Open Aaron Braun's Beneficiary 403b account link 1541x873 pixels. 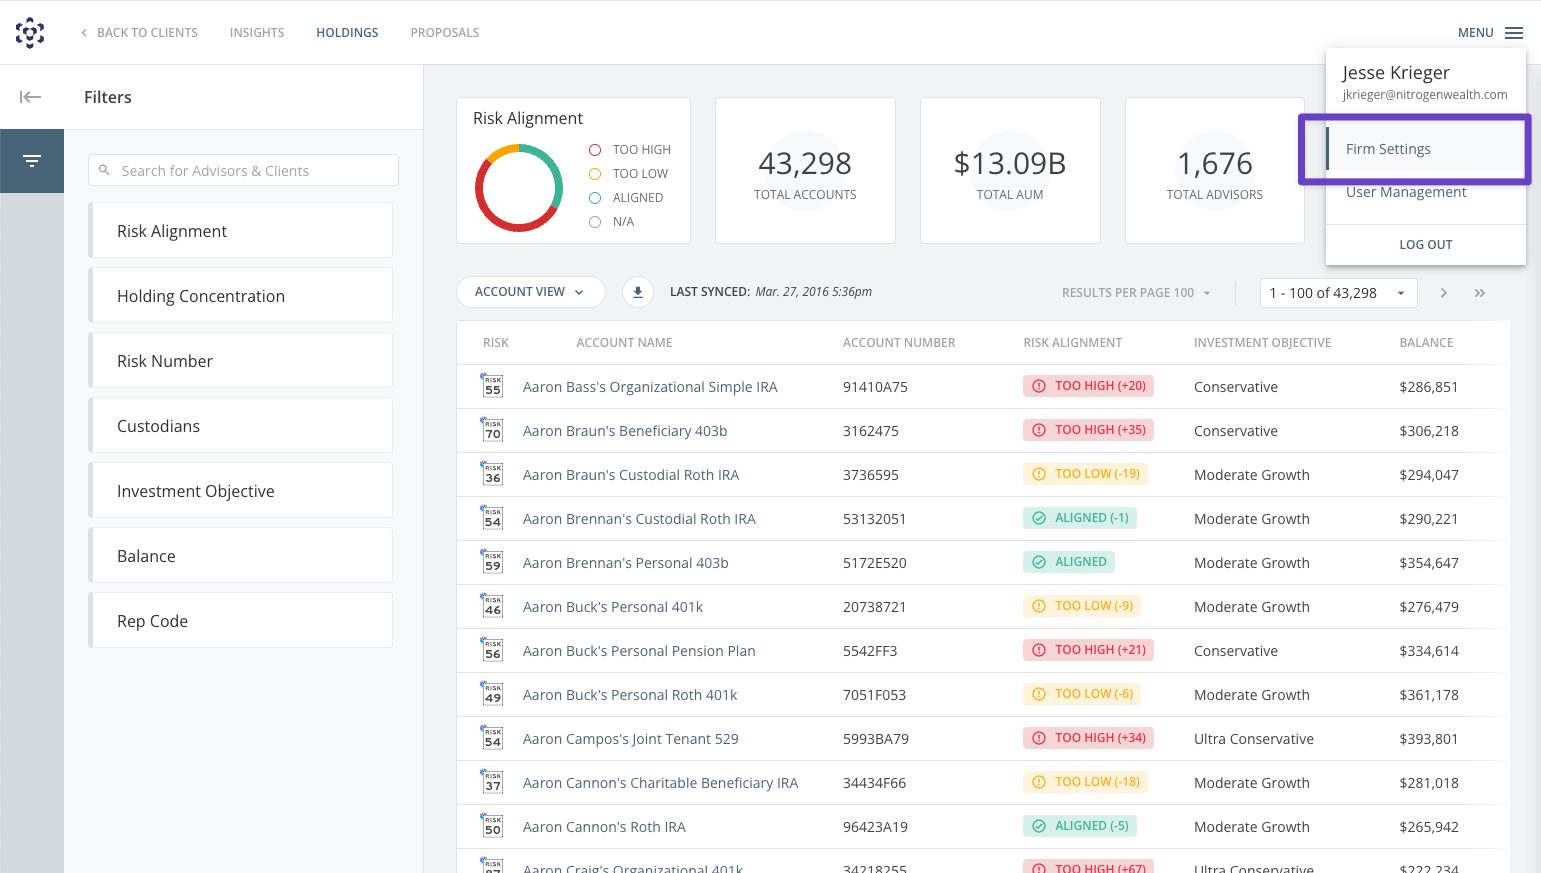624,430
